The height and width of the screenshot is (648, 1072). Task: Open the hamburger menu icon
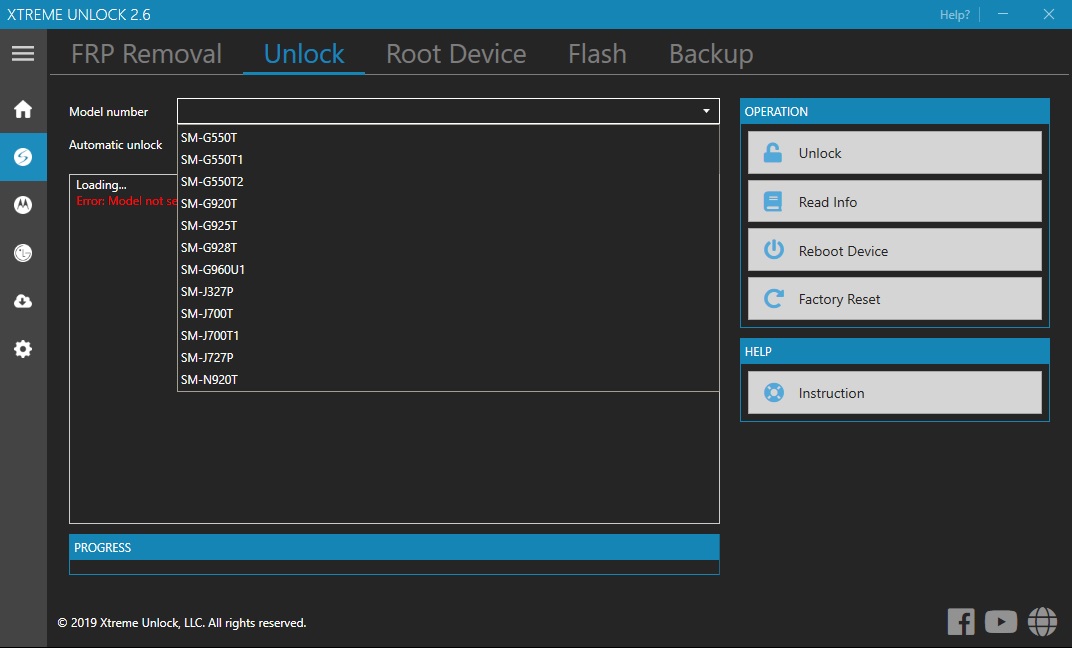pos(23,53)
